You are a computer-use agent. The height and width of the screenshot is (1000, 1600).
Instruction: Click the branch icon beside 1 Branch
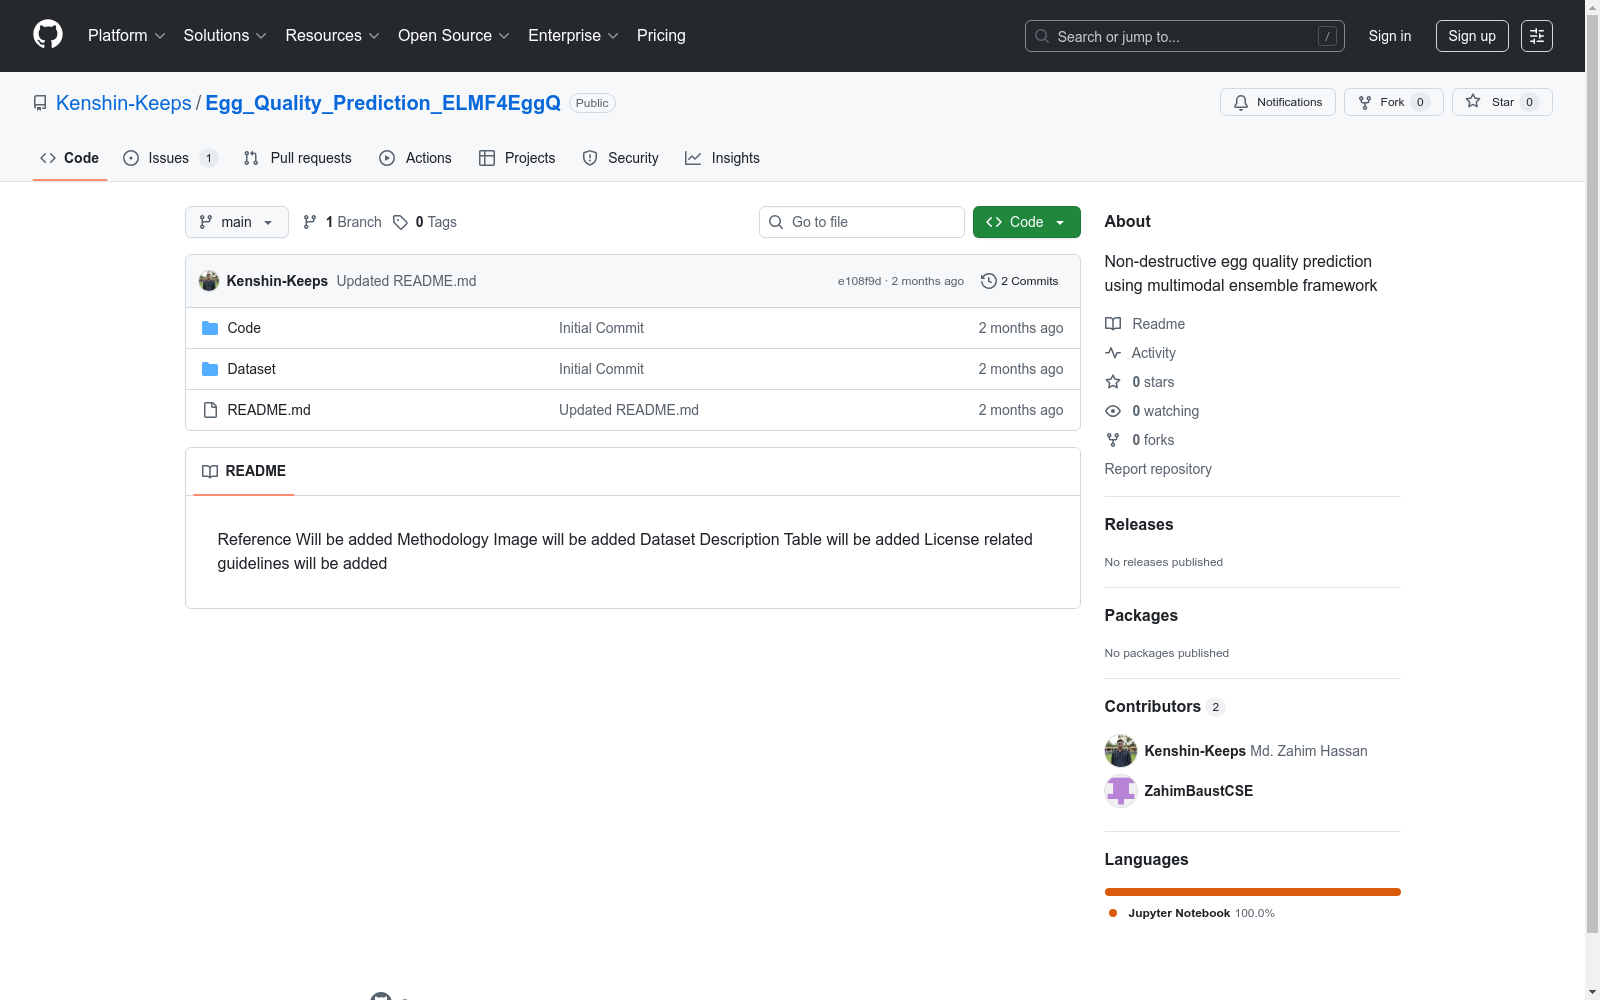coord(310,222)
